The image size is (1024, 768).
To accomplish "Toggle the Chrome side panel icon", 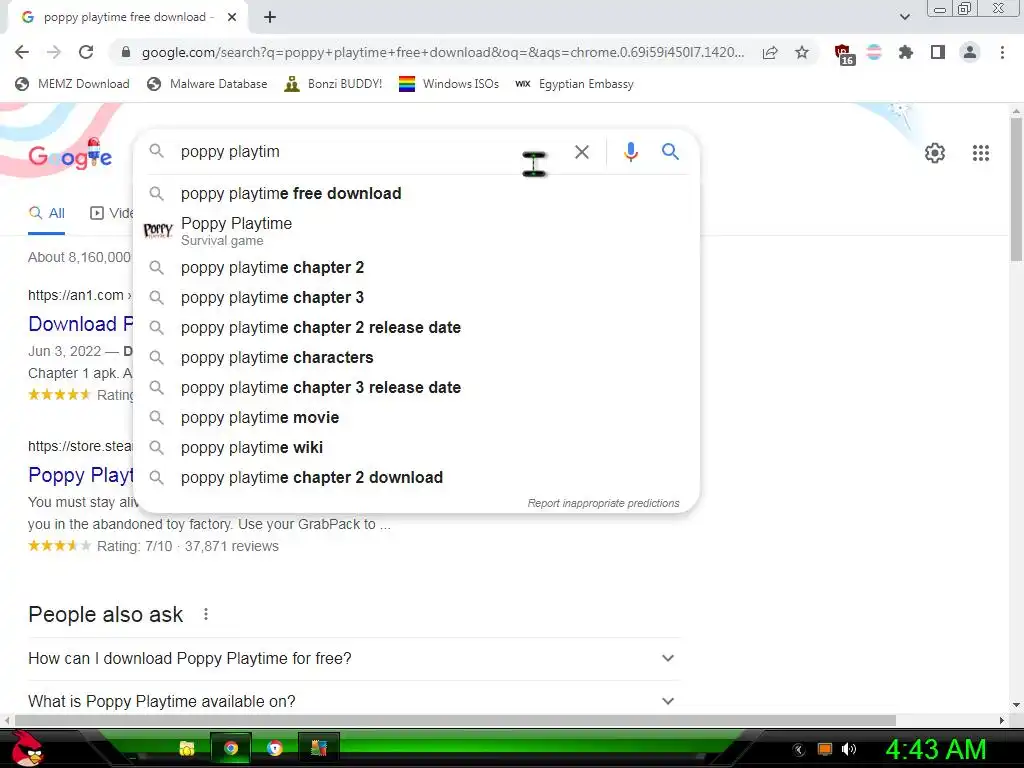I will [938, 52].
